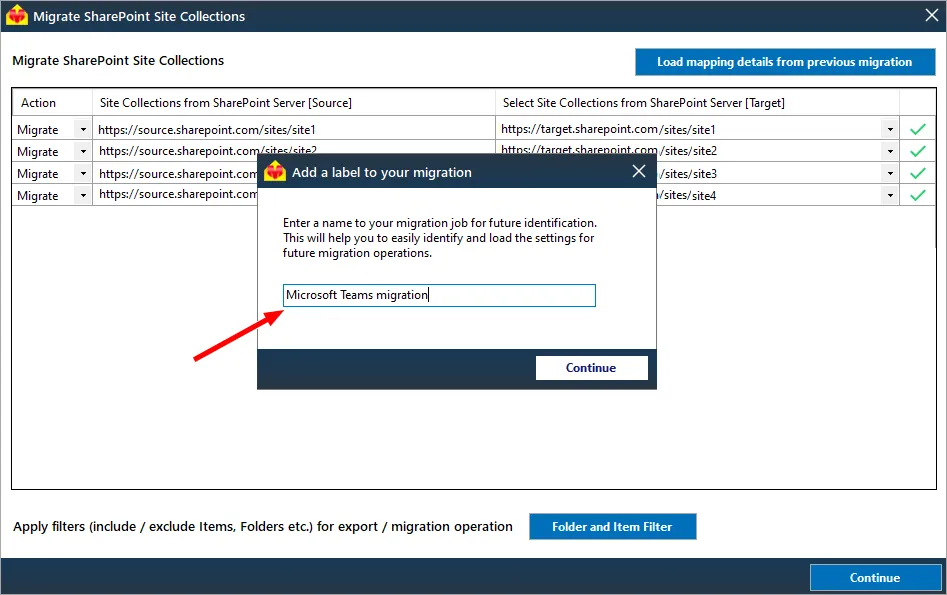The height and width of the screenshot is (595, 947).
Task: Close the Add a label dialog
Action: [638, 172]
